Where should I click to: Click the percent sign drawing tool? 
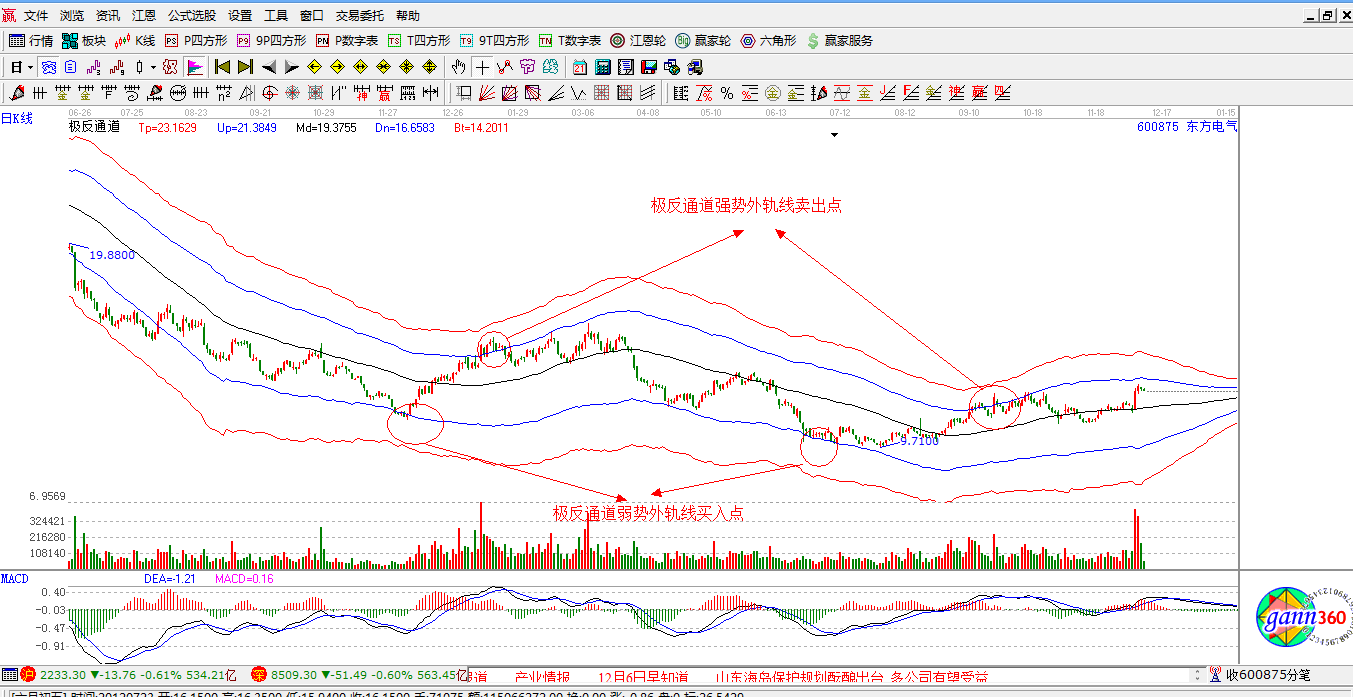coord(727,93)
